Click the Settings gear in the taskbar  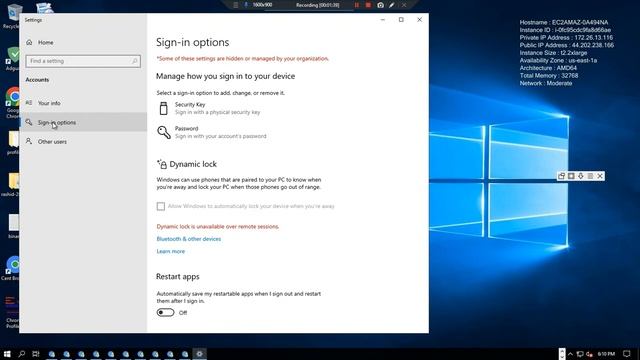click(199, 353)
